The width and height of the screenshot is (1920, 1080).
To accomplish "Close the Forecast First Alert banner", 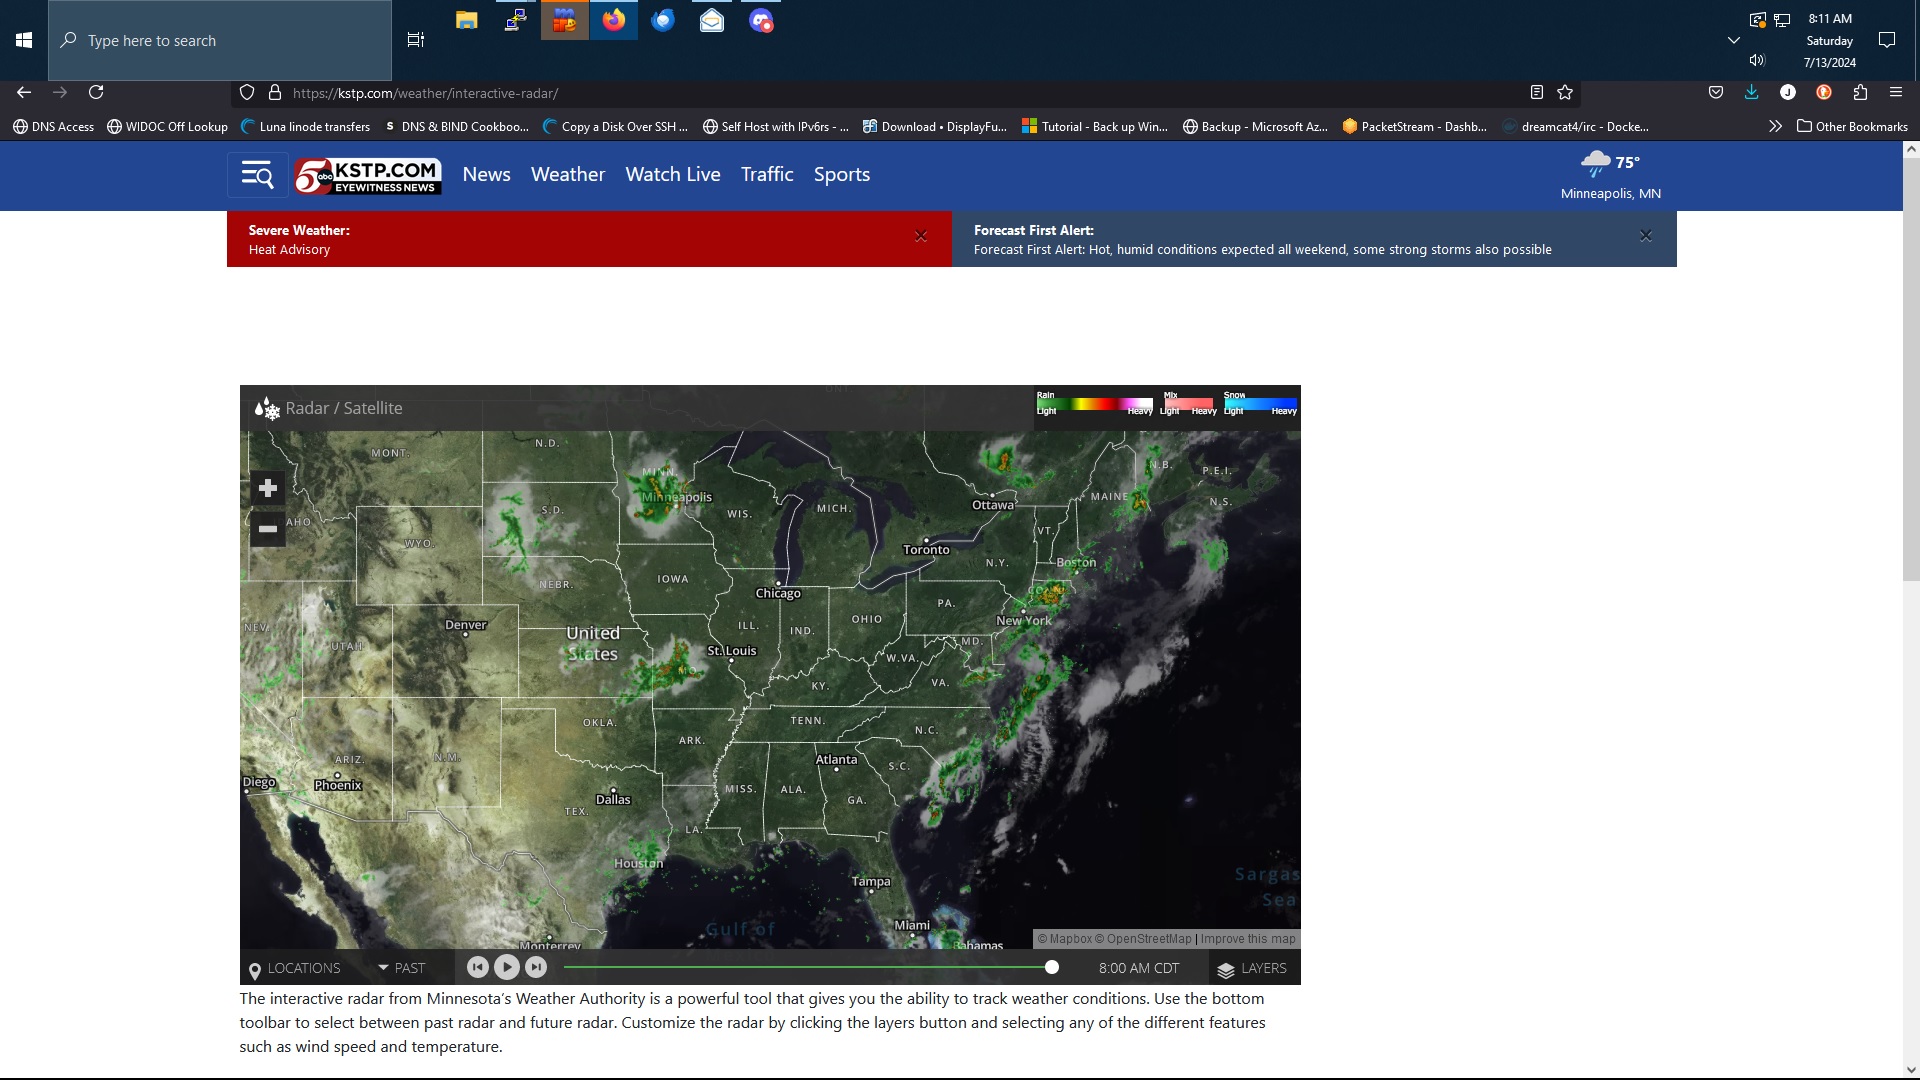I will [1646, 236].
